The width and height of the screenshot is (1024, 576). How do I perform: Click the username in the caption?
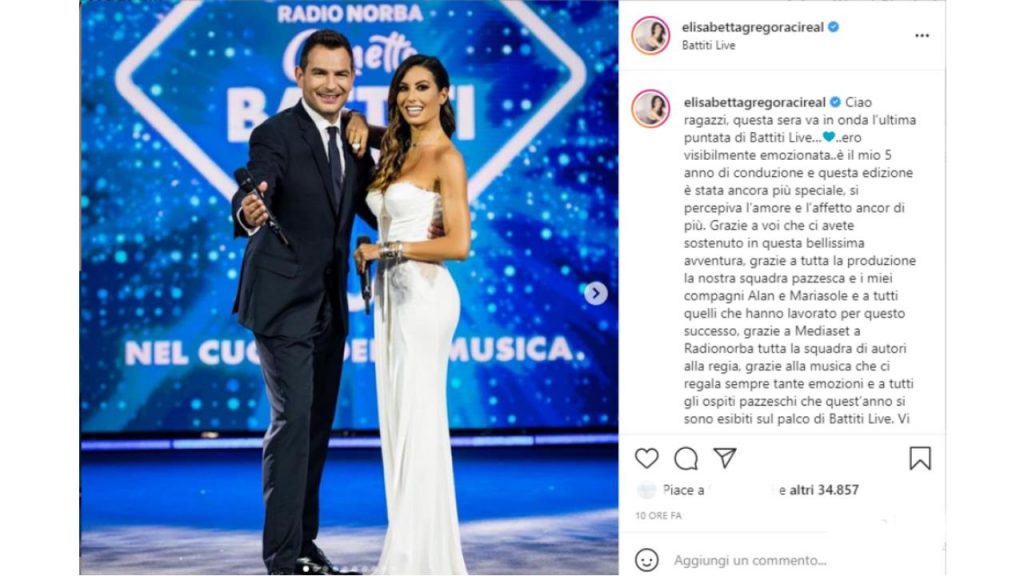(x=755, y=103)
